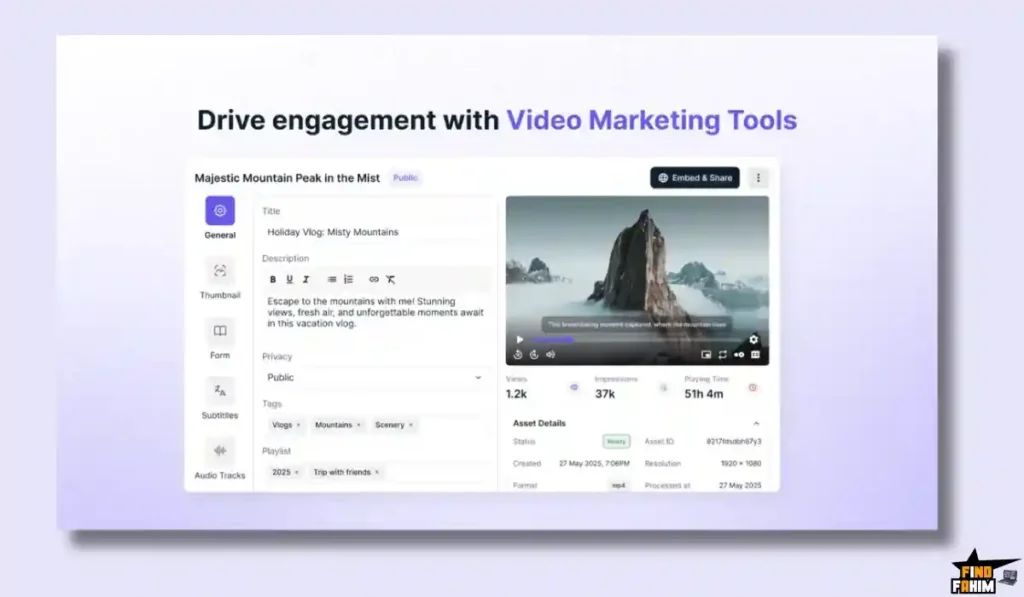Enable closed captions on the video player

point(755,355)
